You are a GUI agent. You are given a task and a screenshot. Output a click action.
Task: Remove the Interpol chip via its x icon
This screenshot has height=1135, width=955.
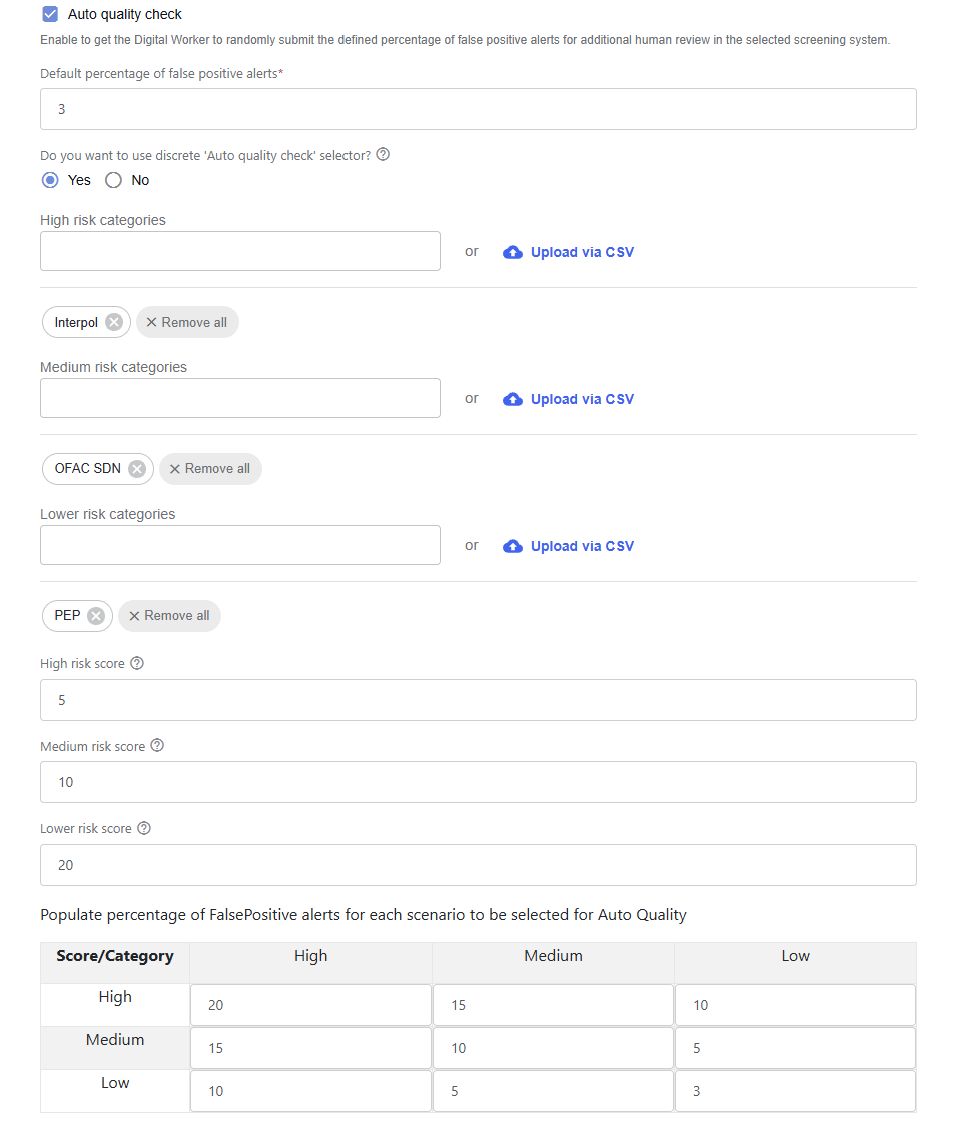coord(114,322)
